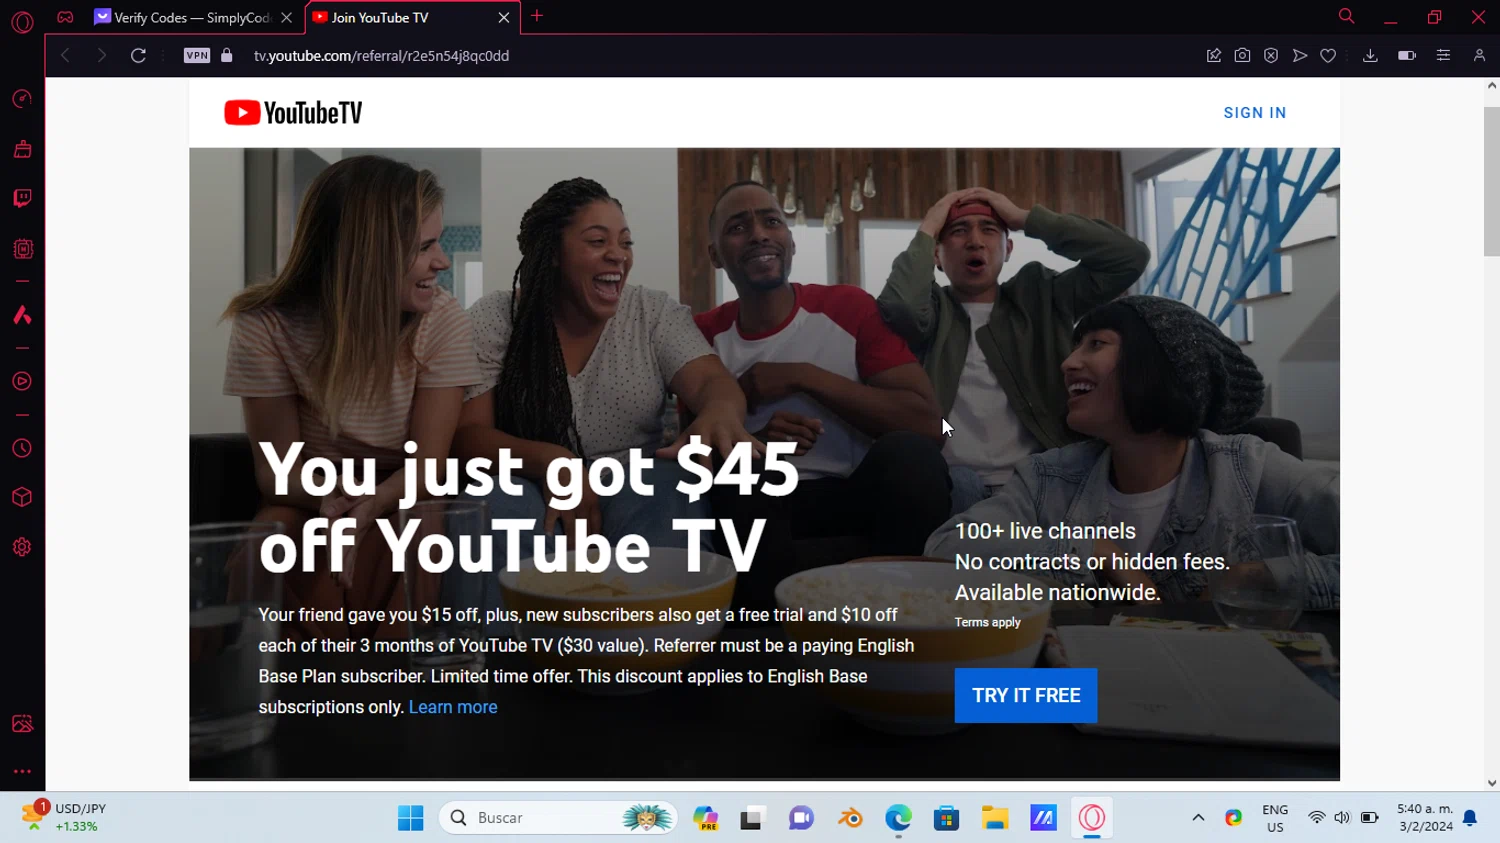Click the scrollbar up arrow

(1491, 85)
